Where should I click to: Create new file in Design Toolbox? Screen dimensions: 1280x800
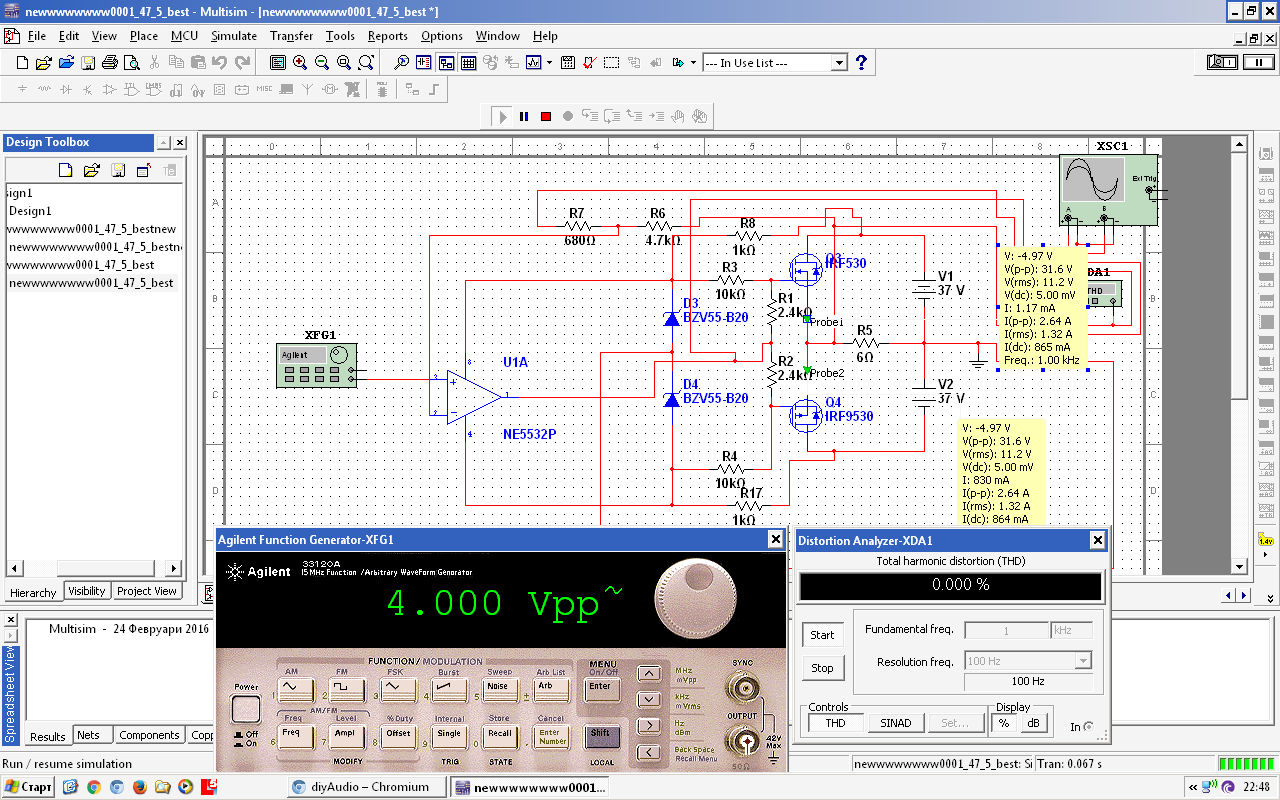66,170
